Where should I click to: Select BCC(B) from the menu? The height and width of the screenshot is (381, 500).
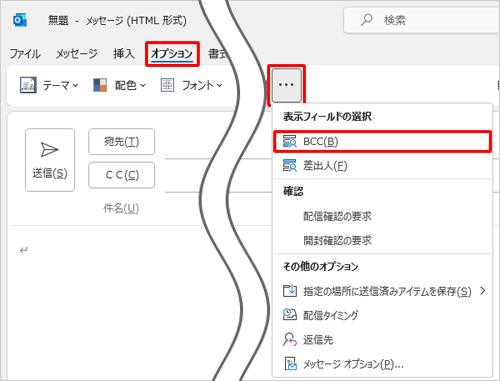(x=382, y=142)
